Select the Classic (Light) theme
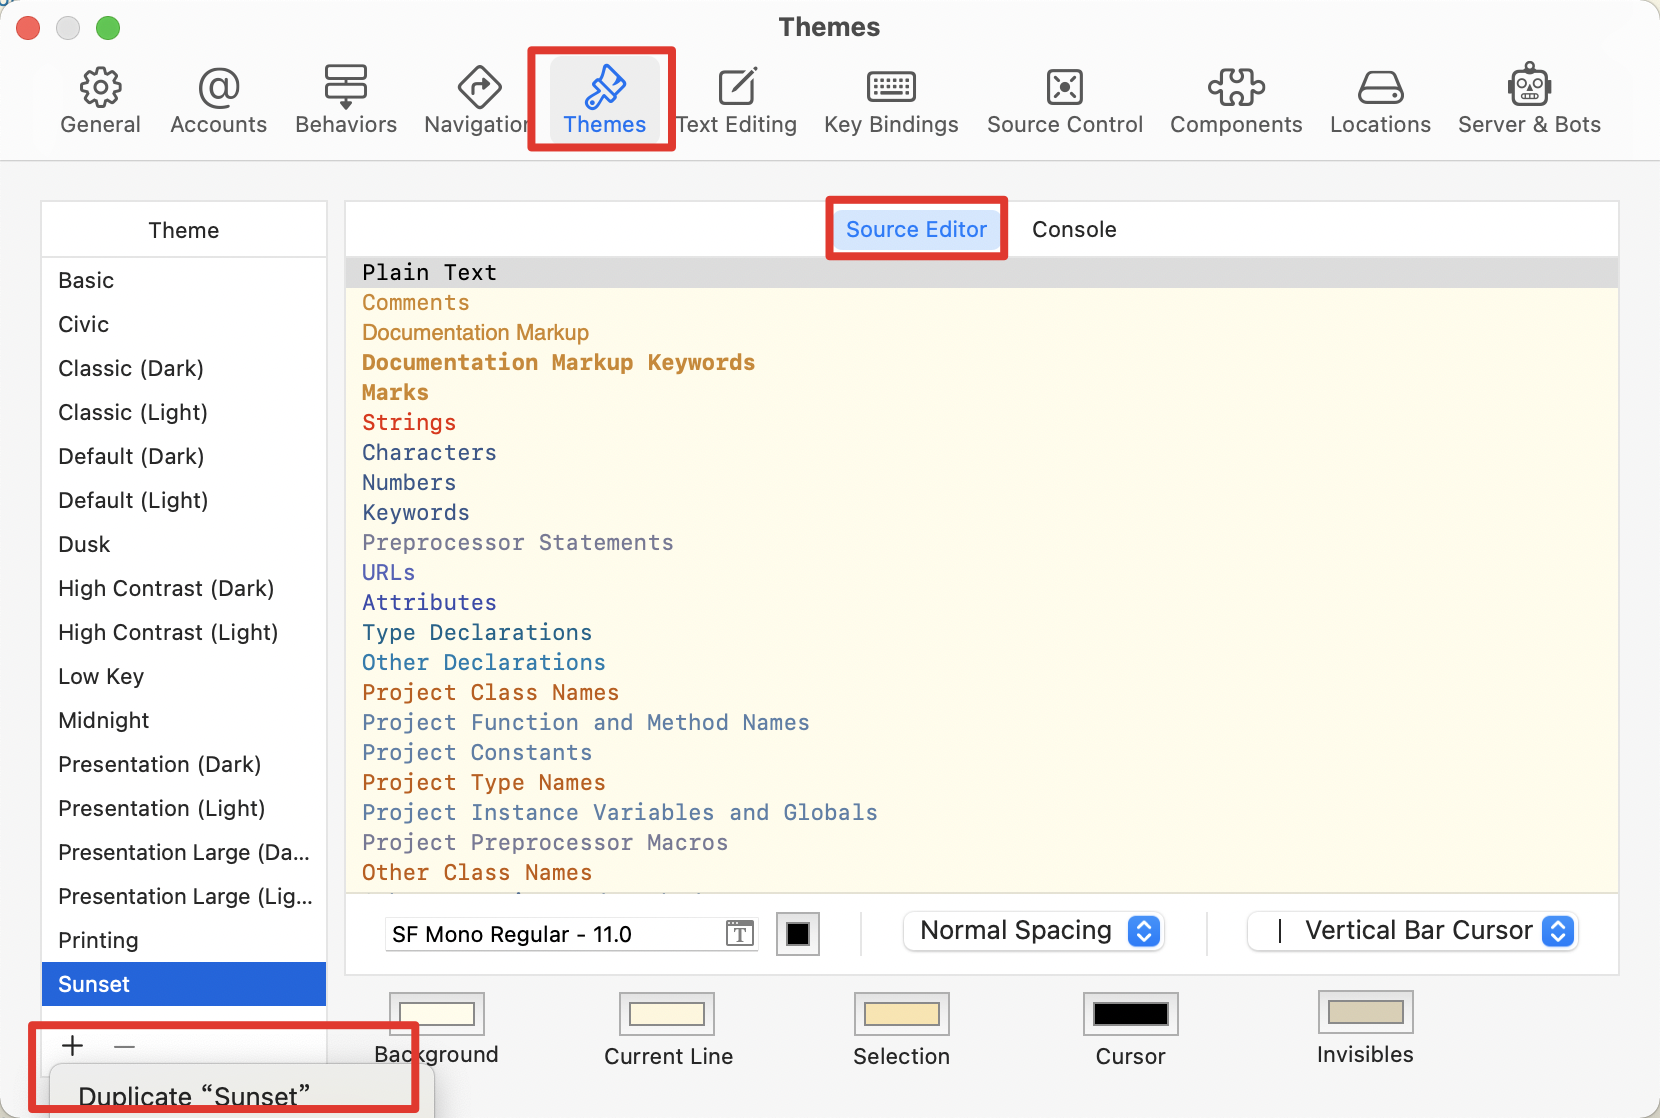 (184, 412)
